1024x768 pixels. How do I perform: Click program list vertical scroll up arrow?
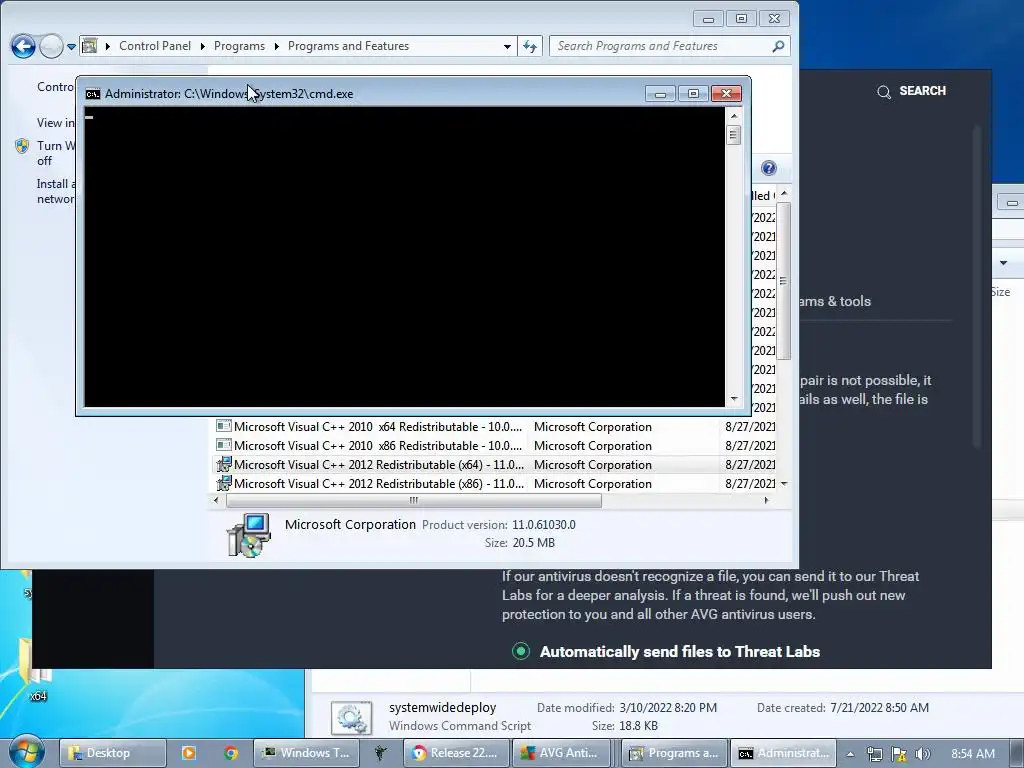(x=784, y=194)
